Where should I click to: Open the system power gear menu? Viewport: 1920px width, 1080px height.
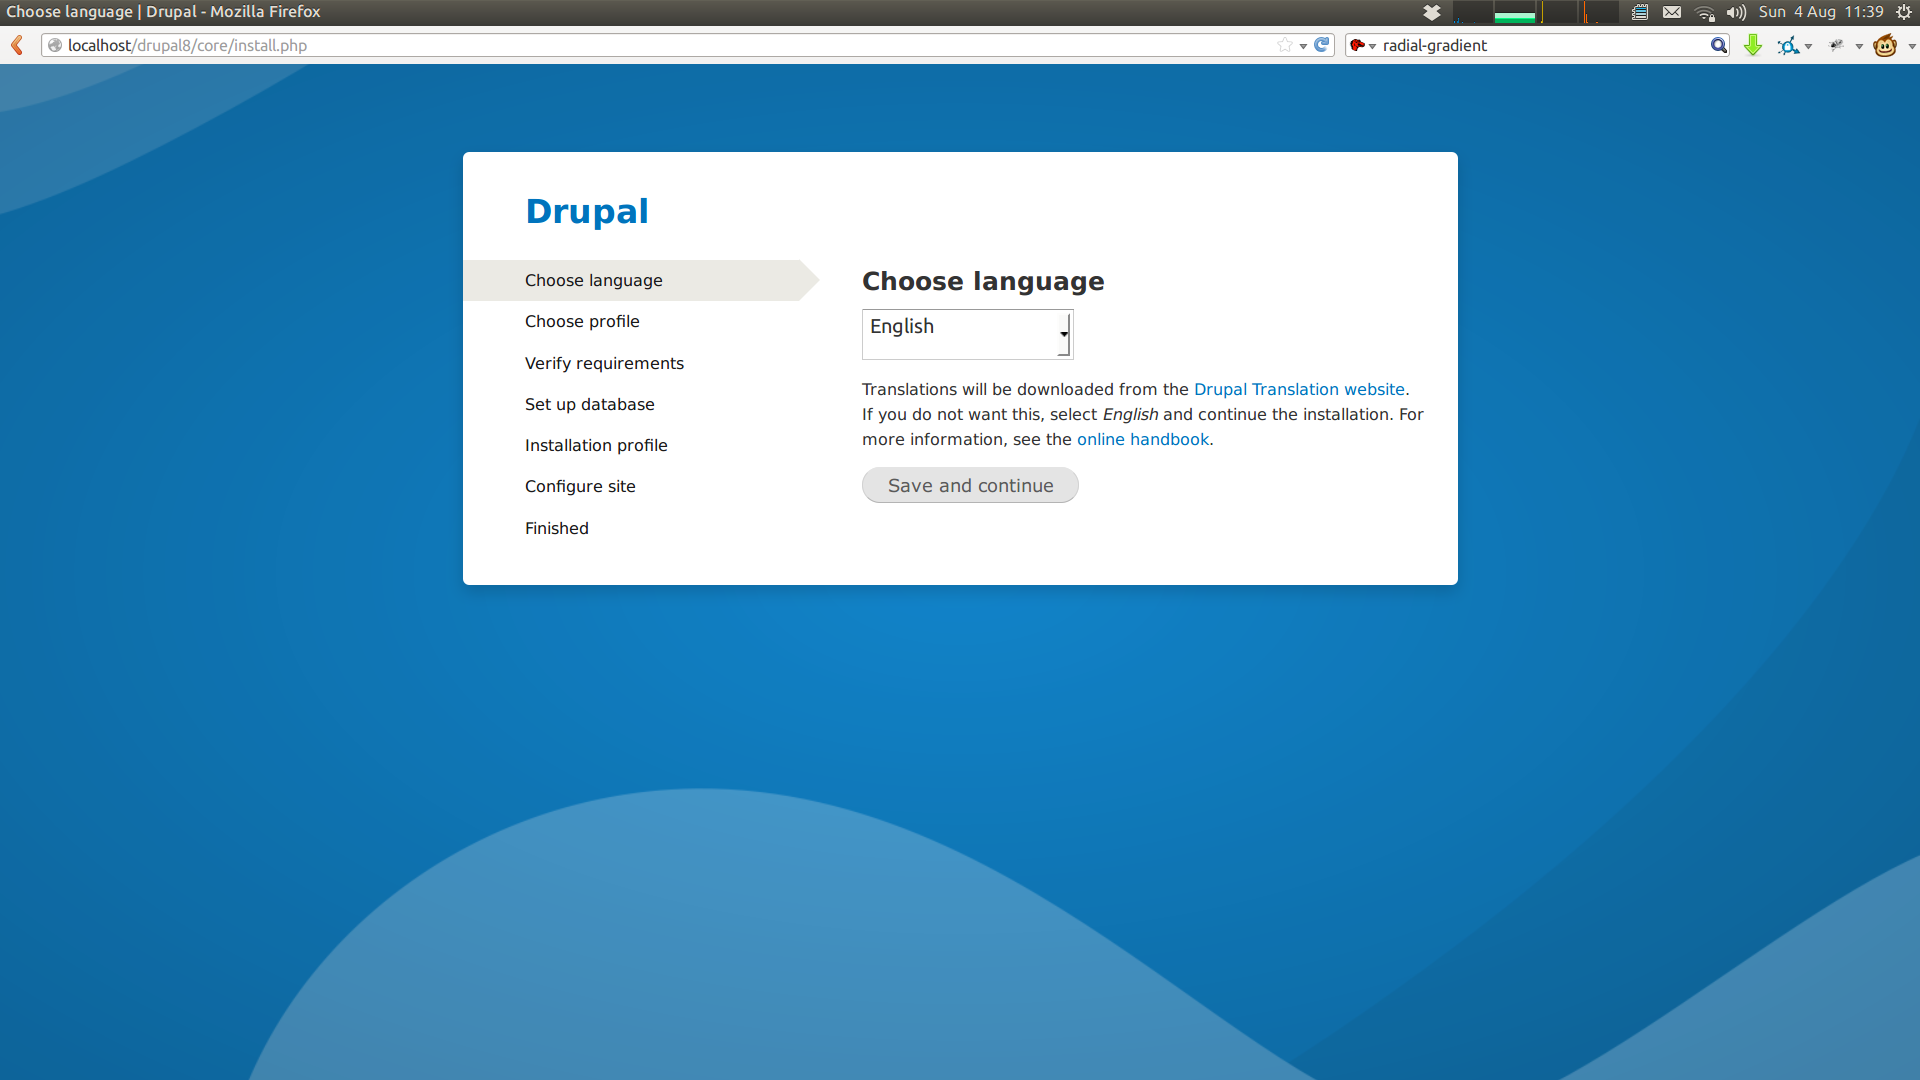click(1904, 12)
